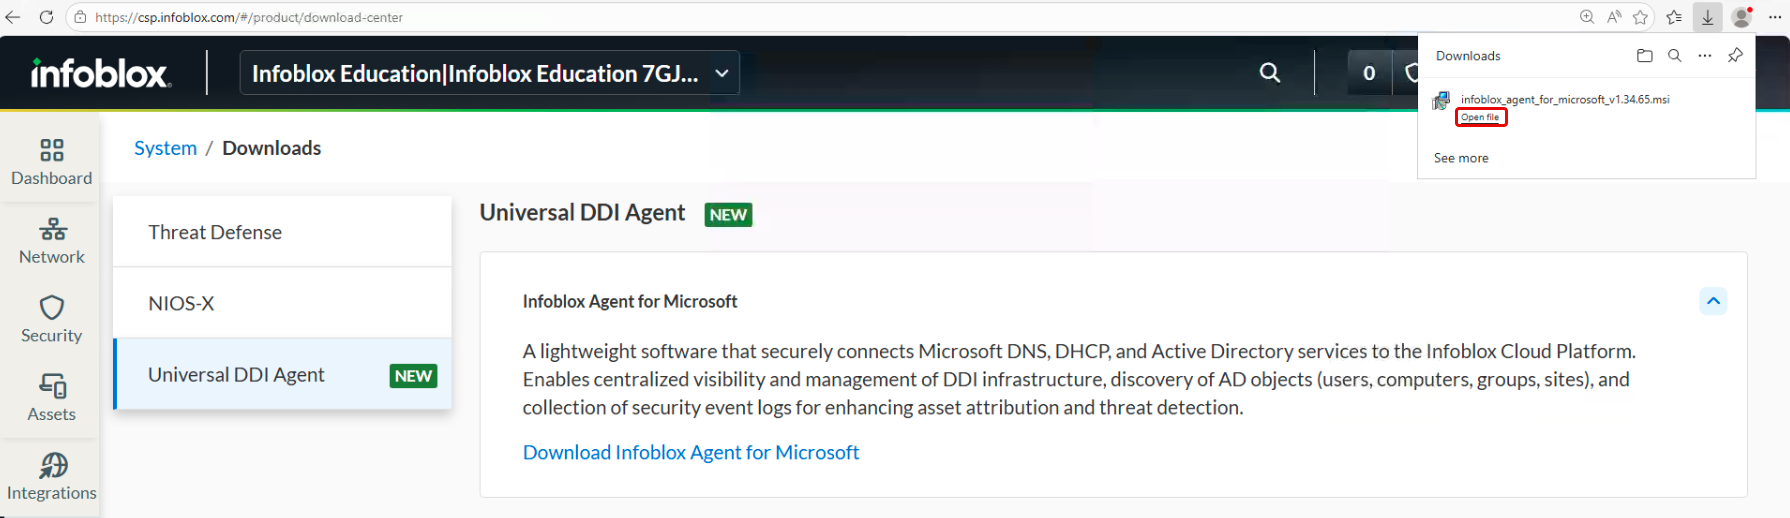
Task: Open the Favorites list
Action: click(x=1674, y=17)
